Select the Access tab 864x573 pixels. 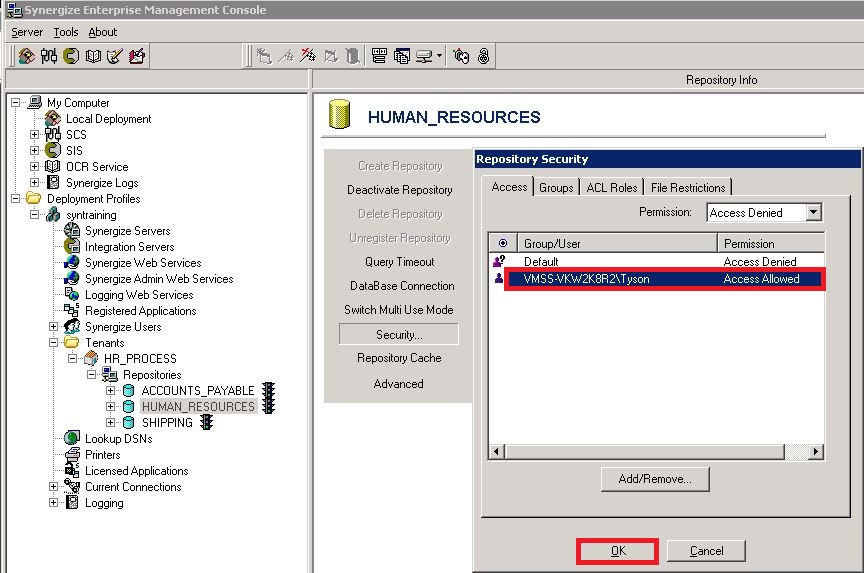click(x=509, y=187)
